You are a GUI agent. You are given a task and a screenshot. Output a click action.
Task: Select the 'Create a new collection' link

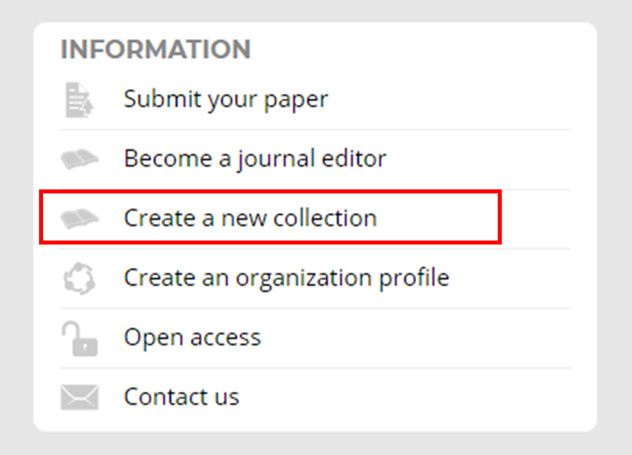click(x=250, y=217)
